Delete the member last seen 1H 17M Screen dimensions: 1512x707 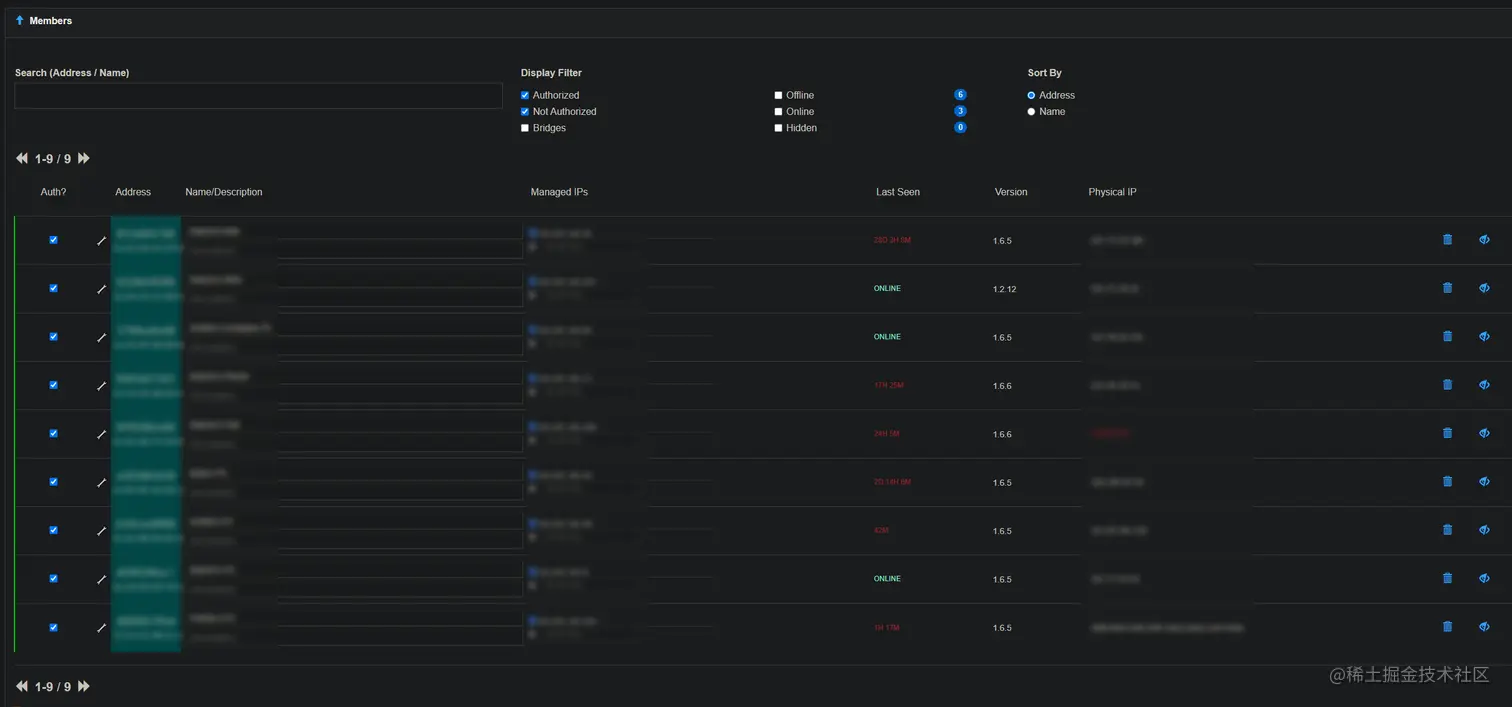click(1447, 626)
